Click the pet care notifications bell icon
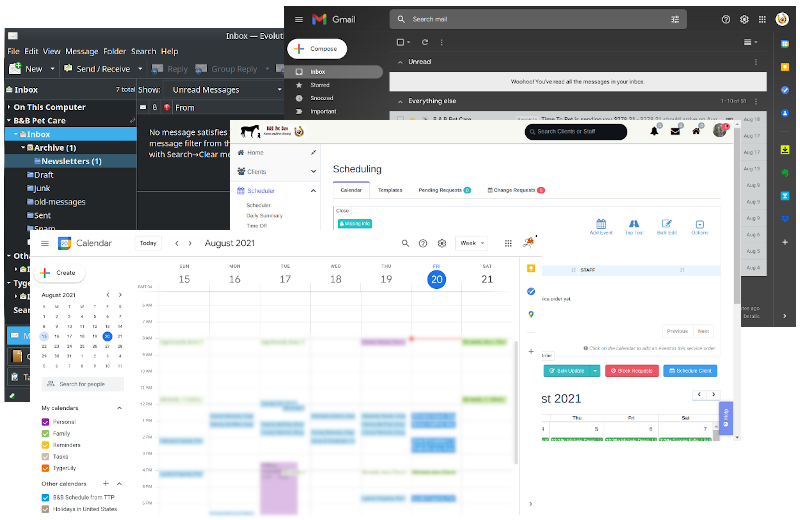The width and height of the screenshot is (800, 520). pyautogui.click(x=654, y=131)
